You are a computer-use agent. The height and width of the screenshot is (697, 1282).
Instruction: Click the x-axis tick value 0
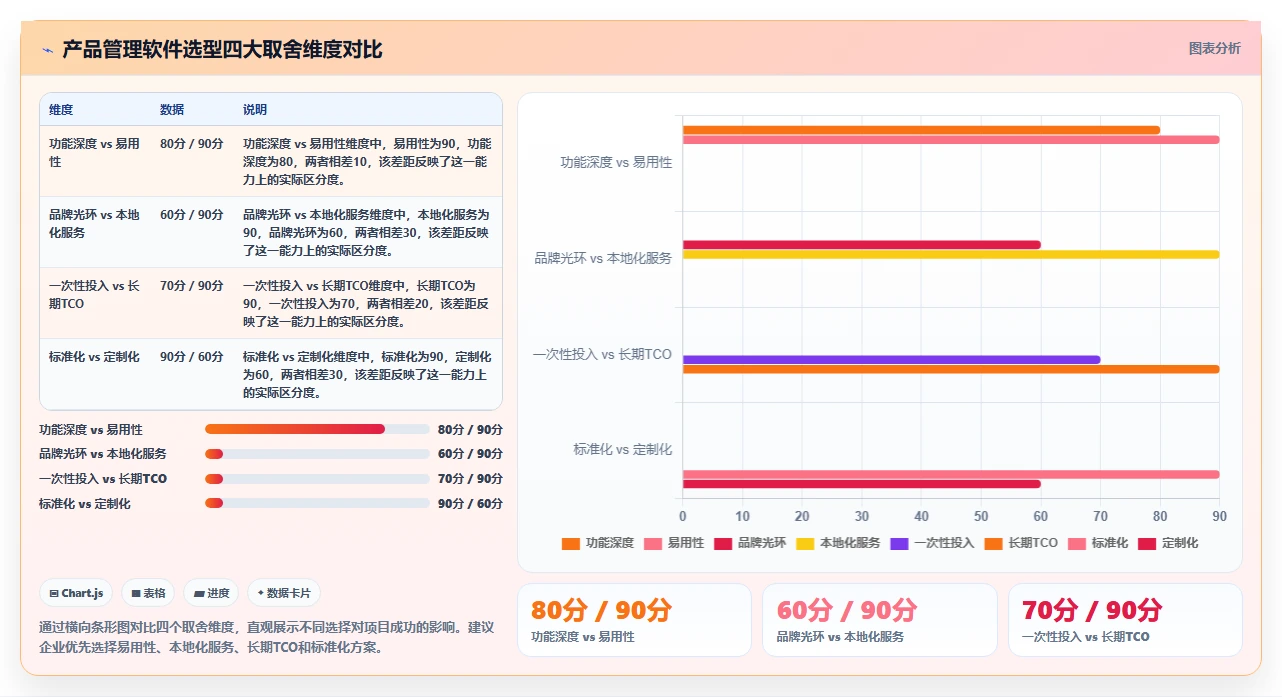[683, 517]
